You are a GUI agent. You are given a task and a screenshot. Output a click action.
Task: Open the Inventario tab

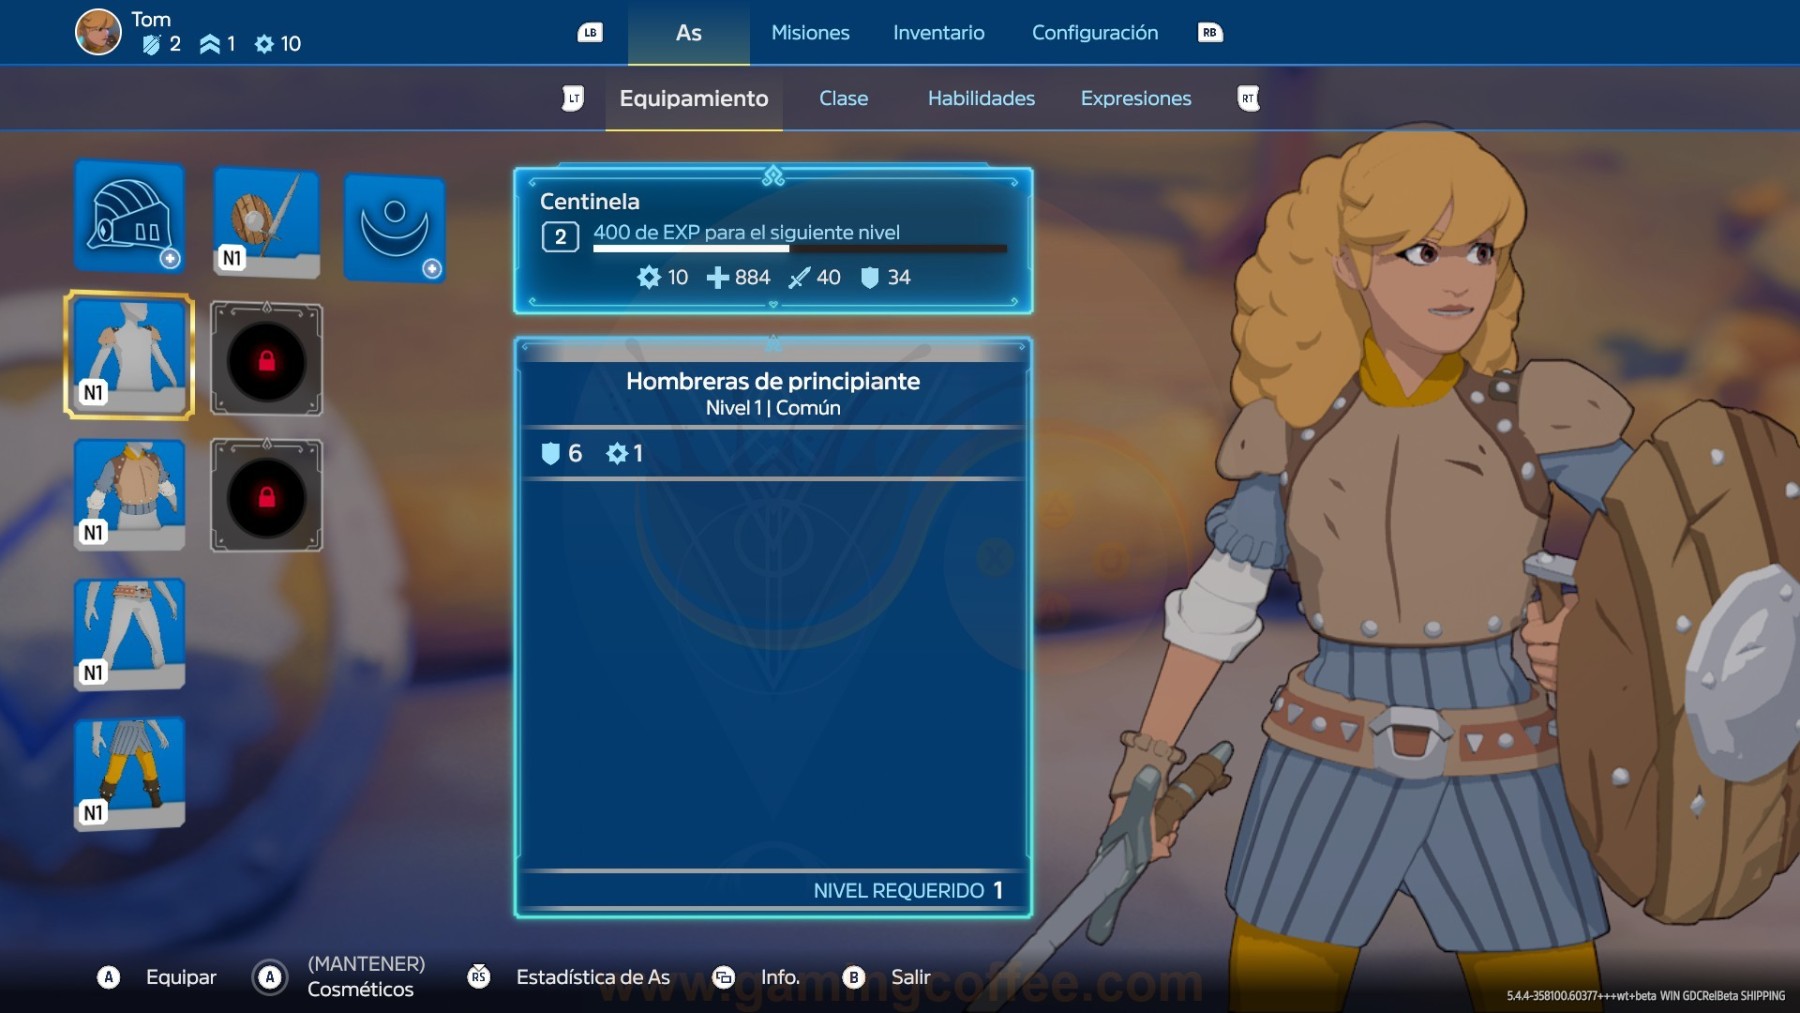click(x=939, y=33)
